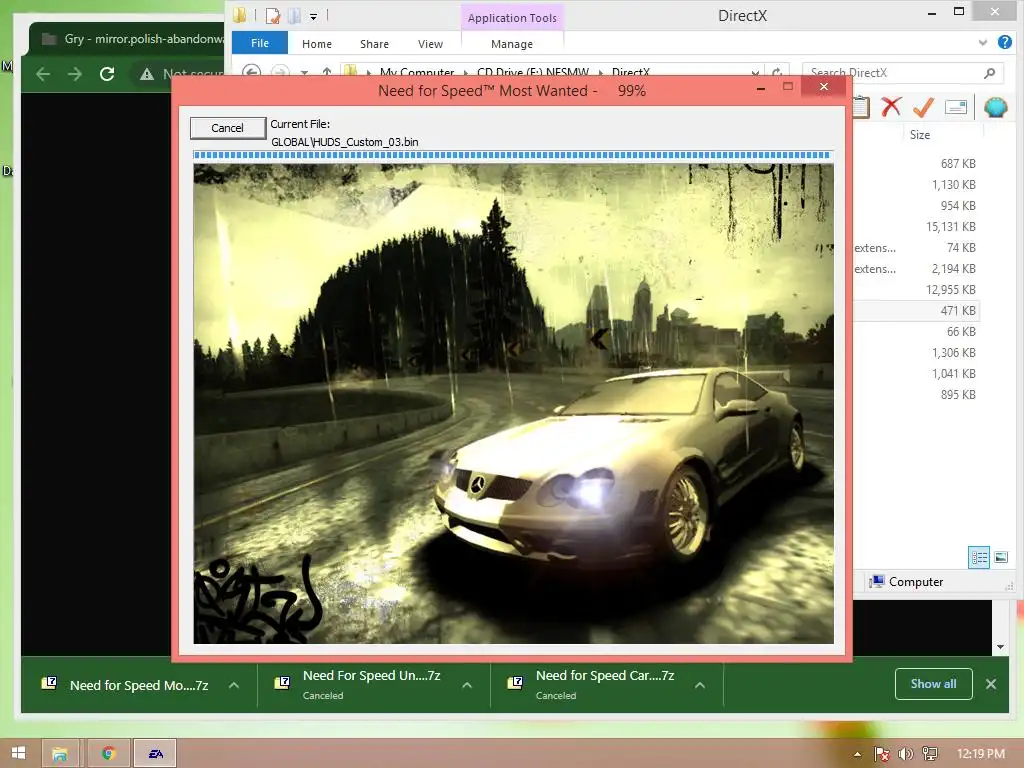
Task: Click the volume speaker tray icon
Action: pos(905,754)
